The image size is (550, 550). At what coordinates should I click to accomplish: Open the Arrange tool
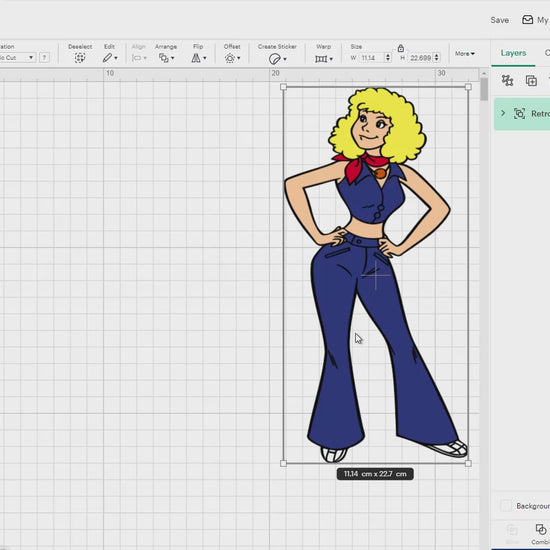166,58
